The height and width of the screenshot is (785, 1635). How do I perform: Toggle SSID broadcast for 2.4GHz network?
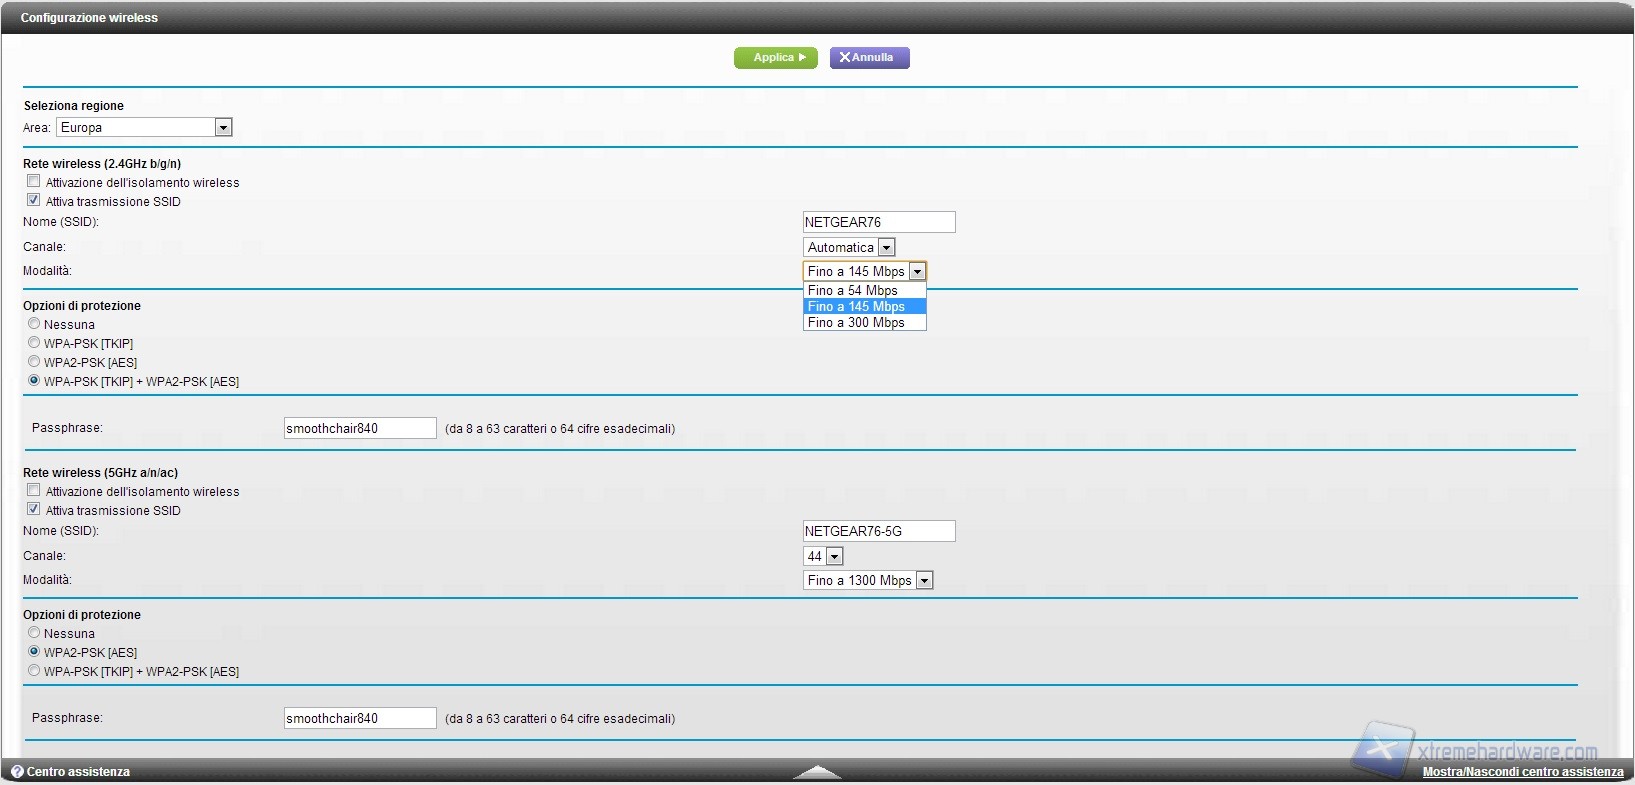click(x=34, y=200)
